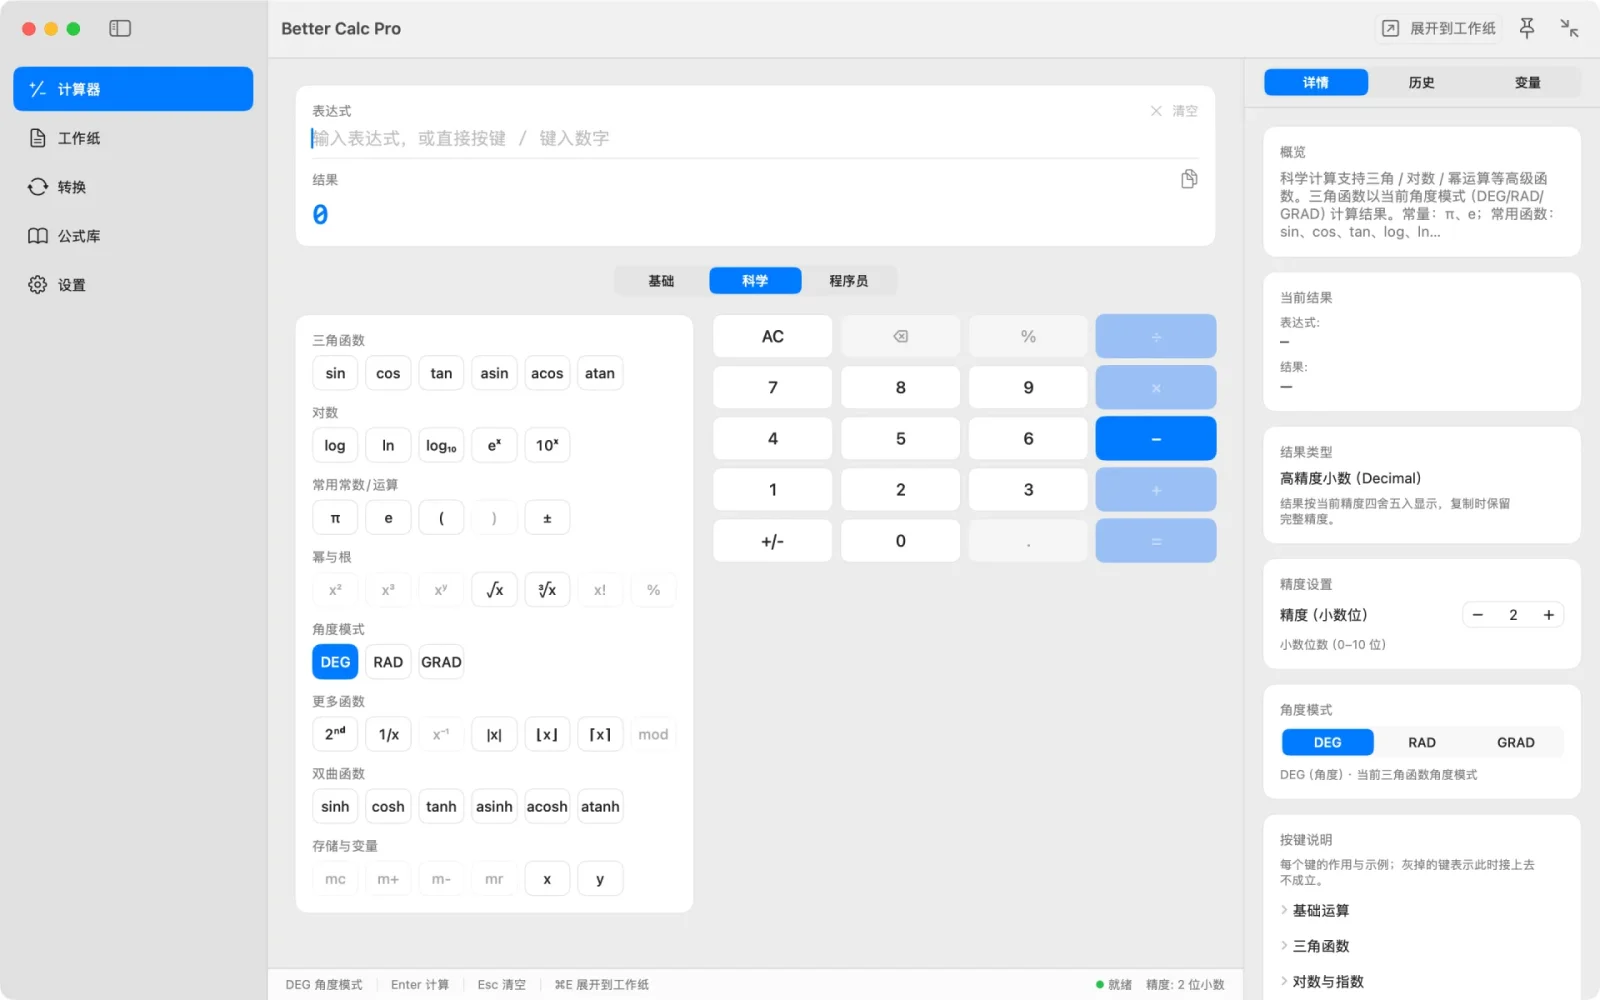Click the +/- sign key
Image resolution: width=1600 pixels, height=1000 pixels.
[772, 541]
